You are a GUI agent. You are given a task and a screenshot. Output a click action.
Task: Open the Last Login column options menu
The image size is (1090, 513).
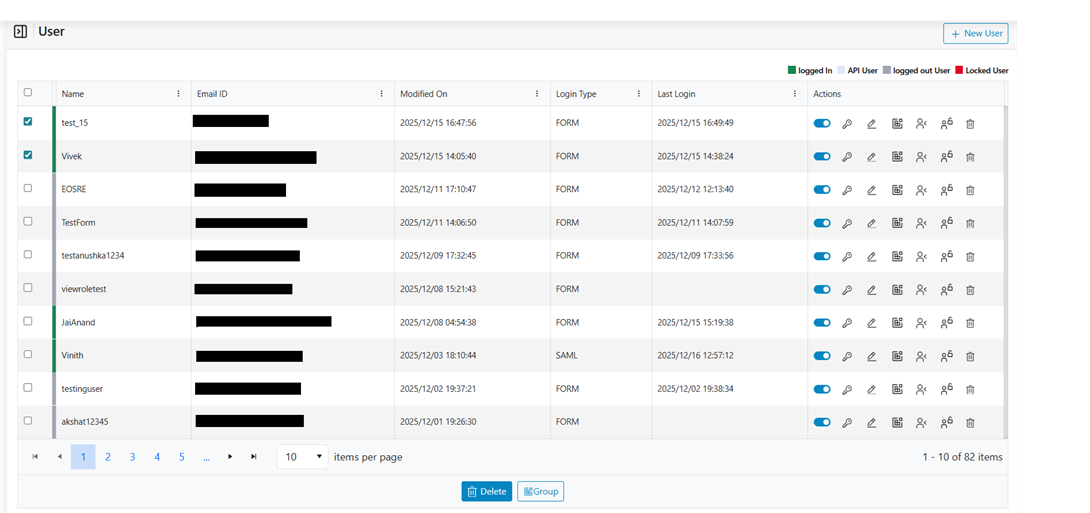(x=795, y=94)
